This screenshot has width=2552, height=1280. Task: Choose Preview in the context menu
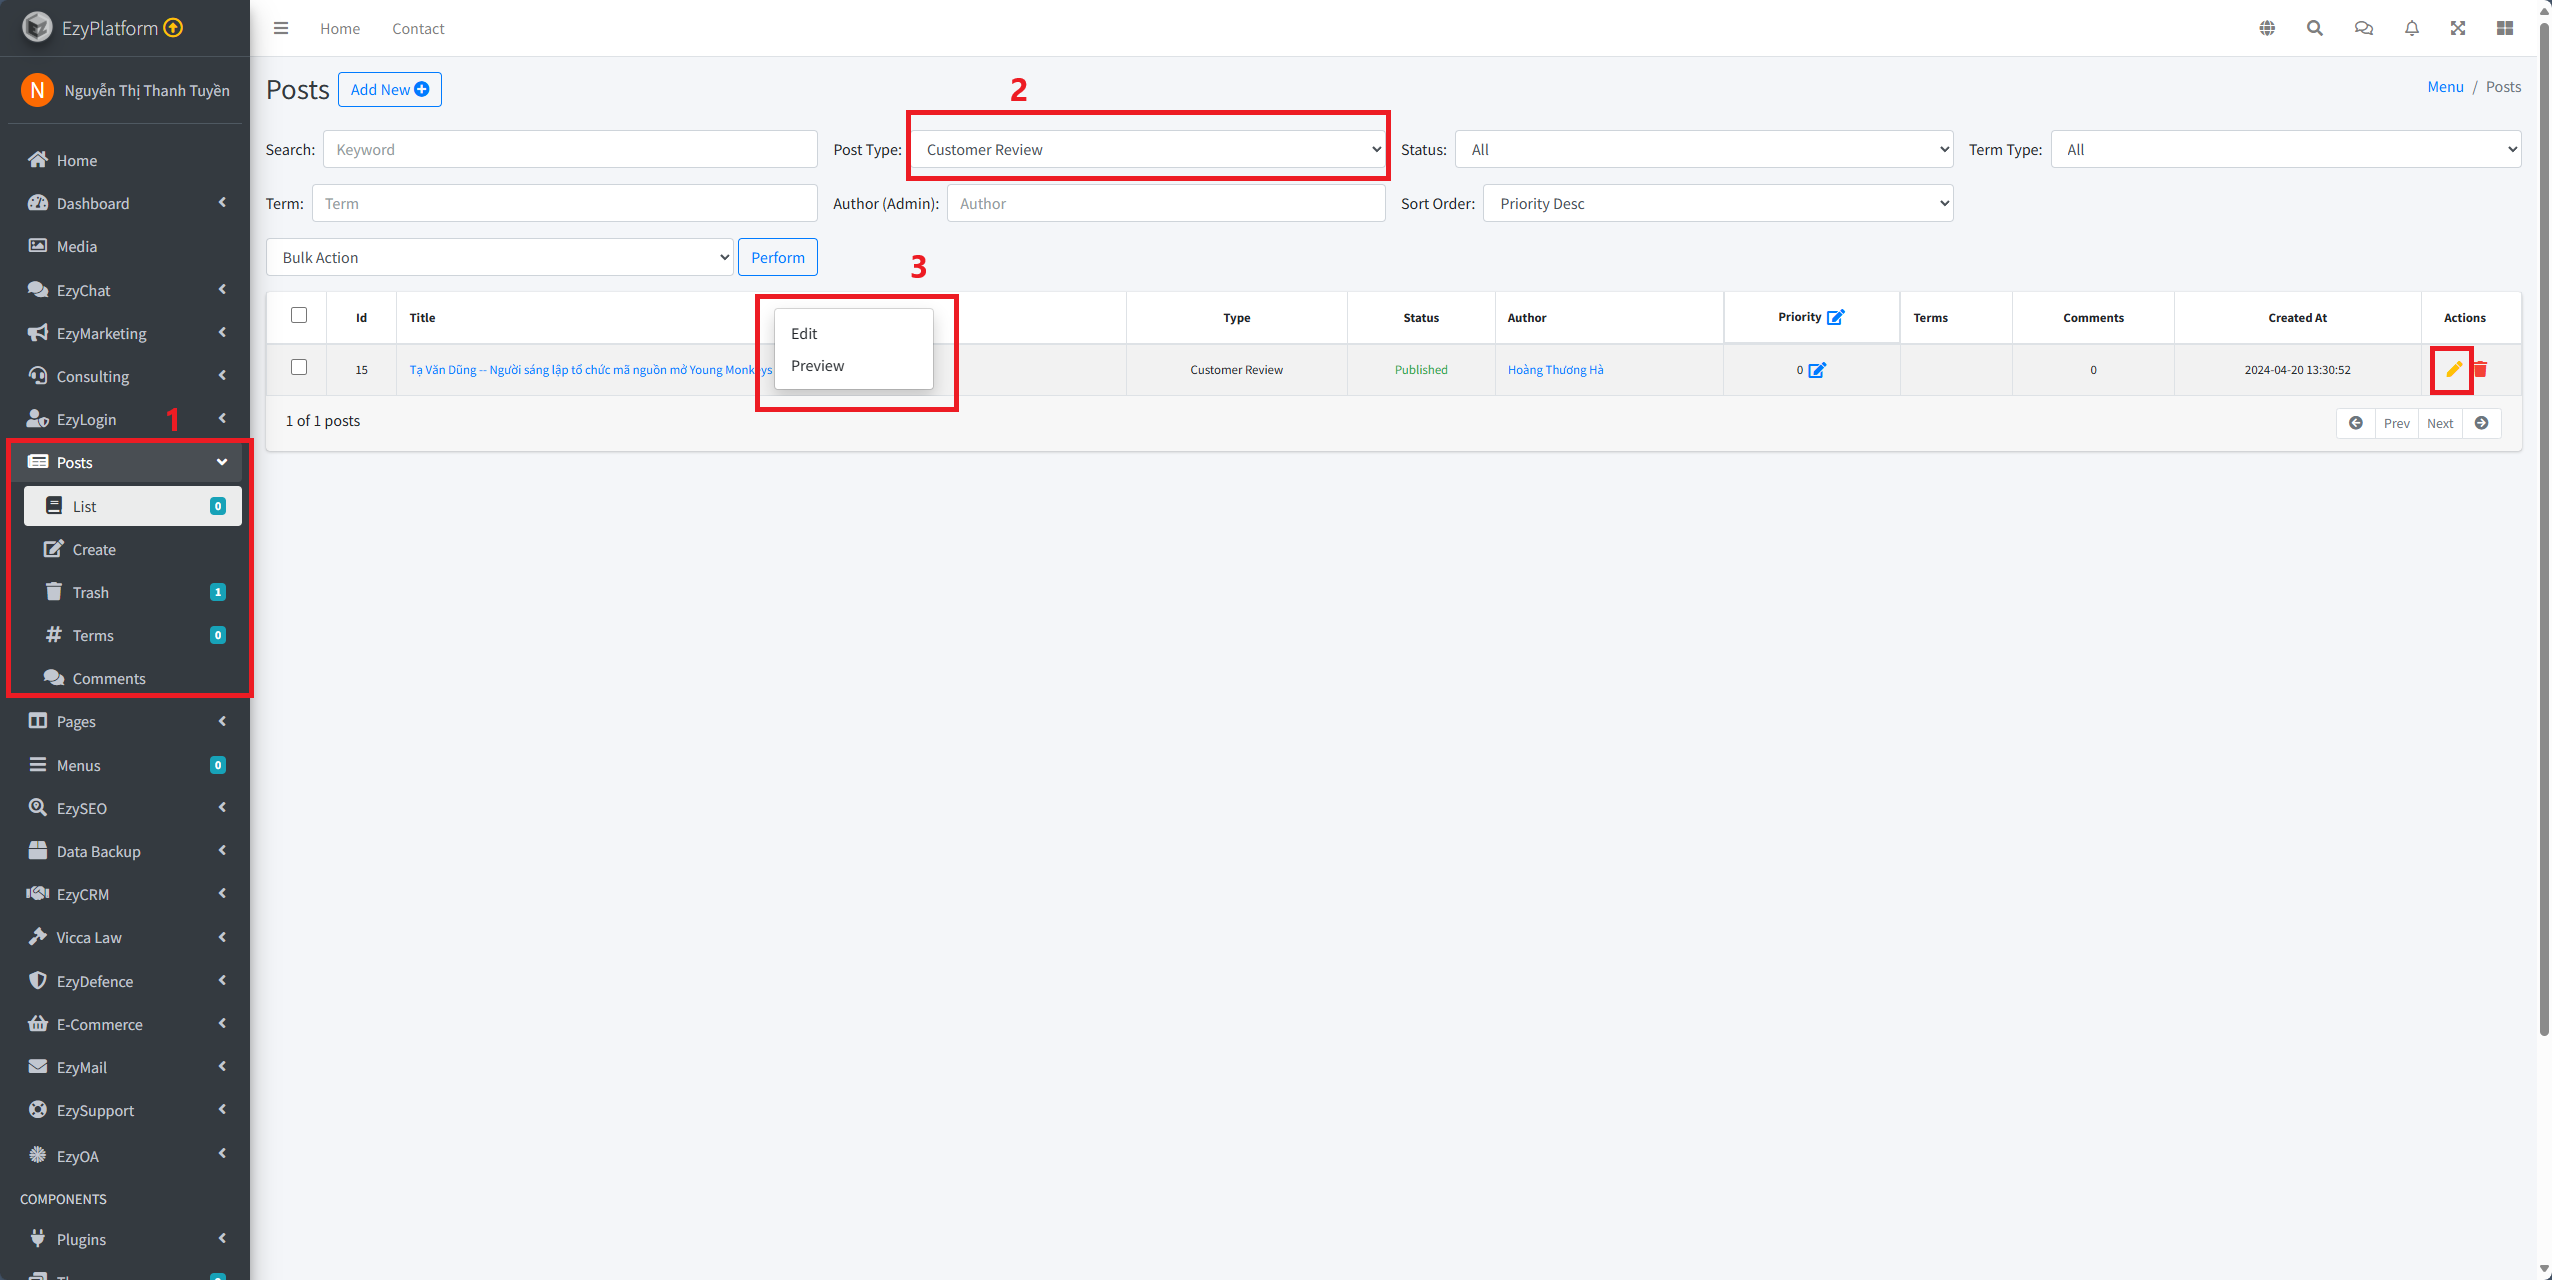(x=854, y=365)
